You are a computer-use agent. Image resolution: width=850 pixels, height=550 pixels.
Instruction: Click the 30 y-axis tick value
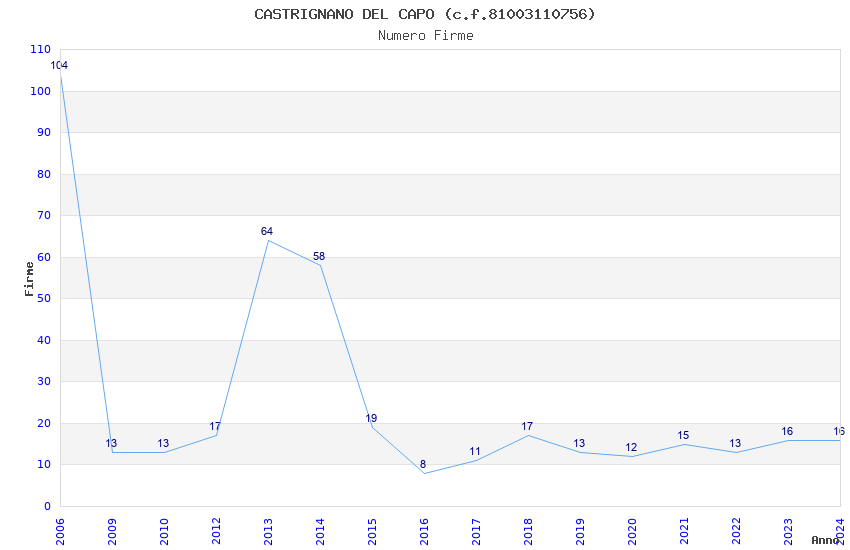point(44,381)
